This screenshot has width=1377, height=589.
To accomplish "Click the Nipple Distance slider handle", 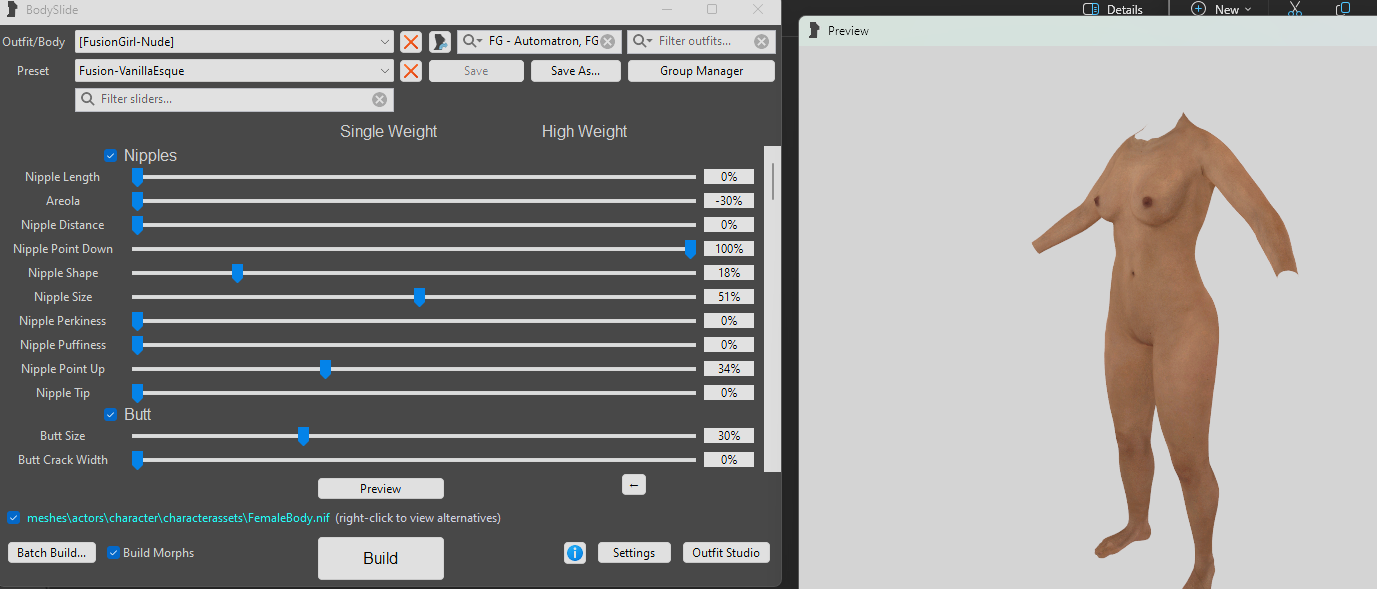I will (x=138, y=225).
